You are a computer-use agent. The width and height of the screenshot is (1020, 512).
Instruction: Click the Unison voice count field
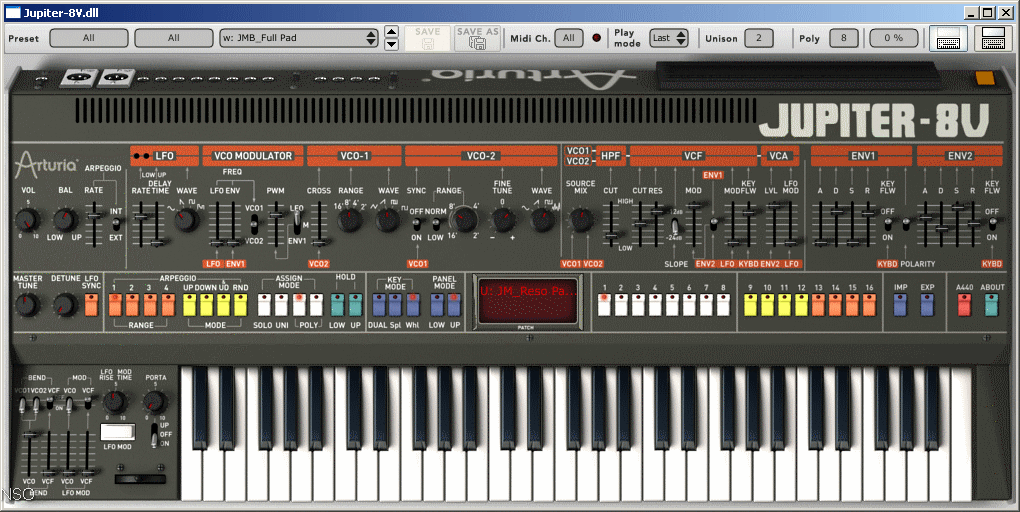pyautogui.click(x=759, y=38)
